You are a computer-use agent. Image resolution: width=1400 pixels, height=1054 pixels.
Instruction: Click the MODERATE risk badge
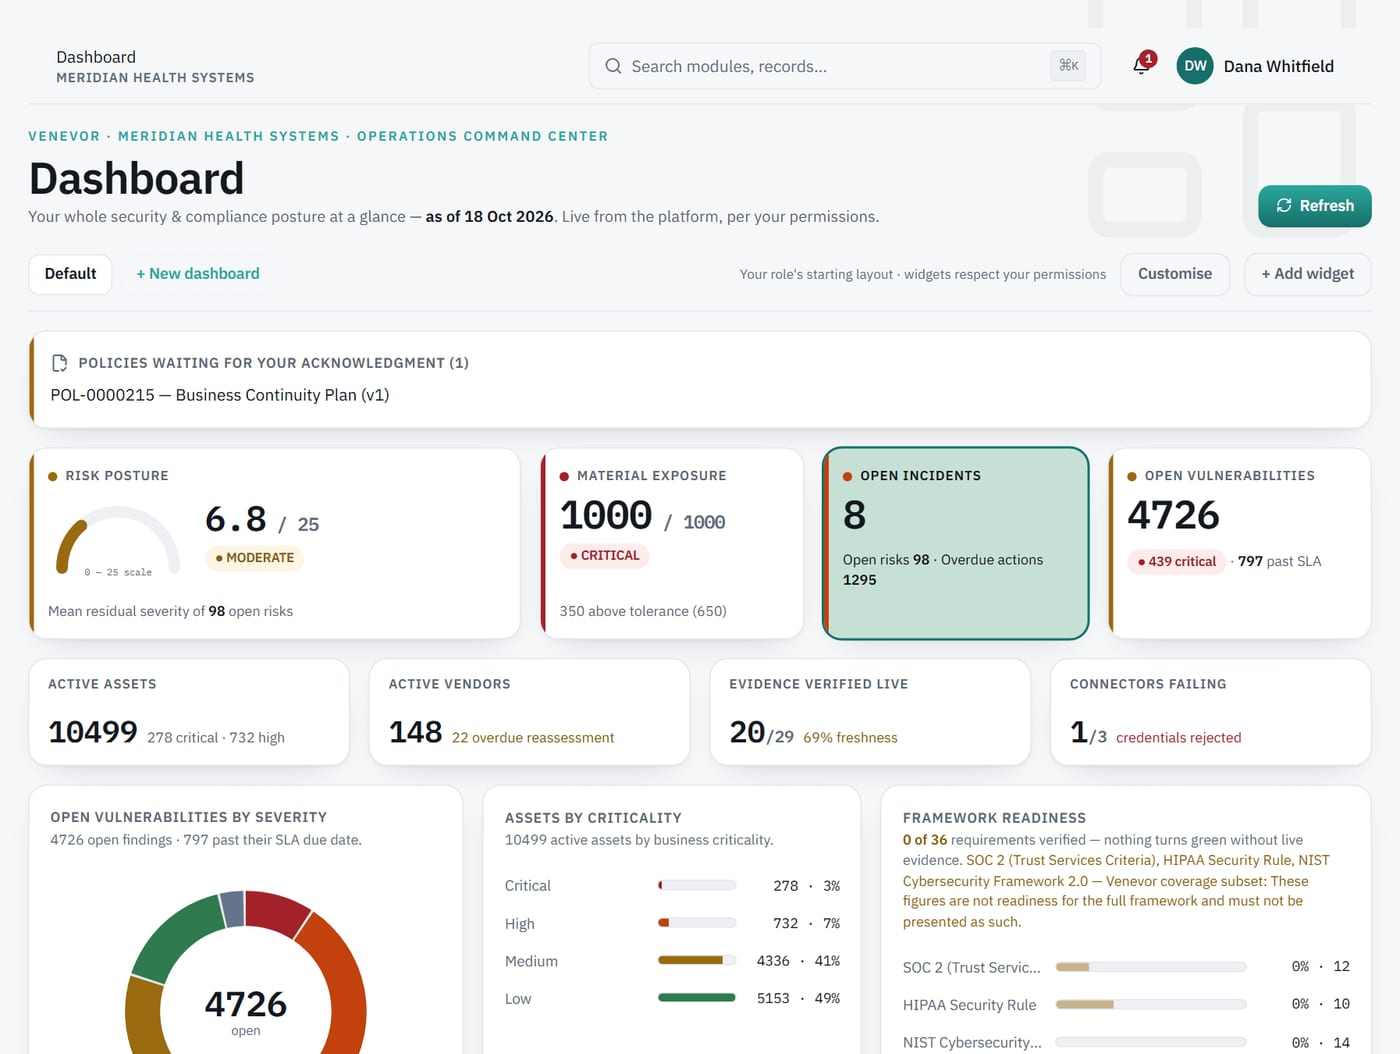(255, 558)
